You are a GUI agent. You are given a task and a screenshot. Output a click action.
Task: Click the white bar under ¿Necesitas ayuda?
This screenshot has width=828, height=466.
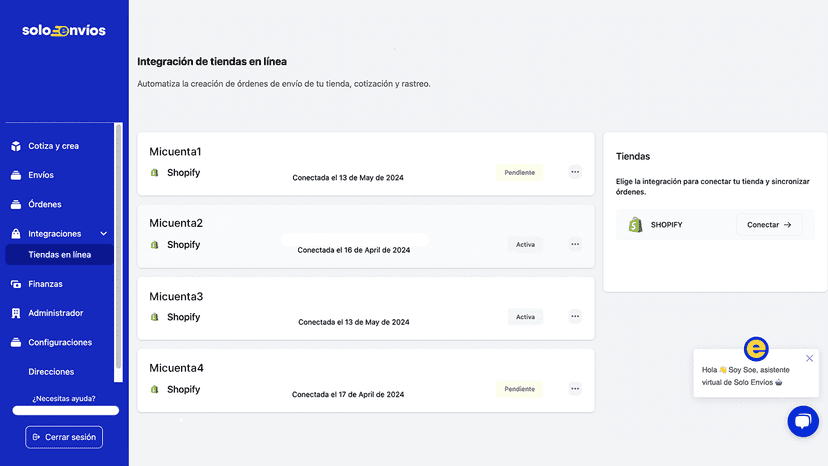pyautogui.click(x=65, y=411)
